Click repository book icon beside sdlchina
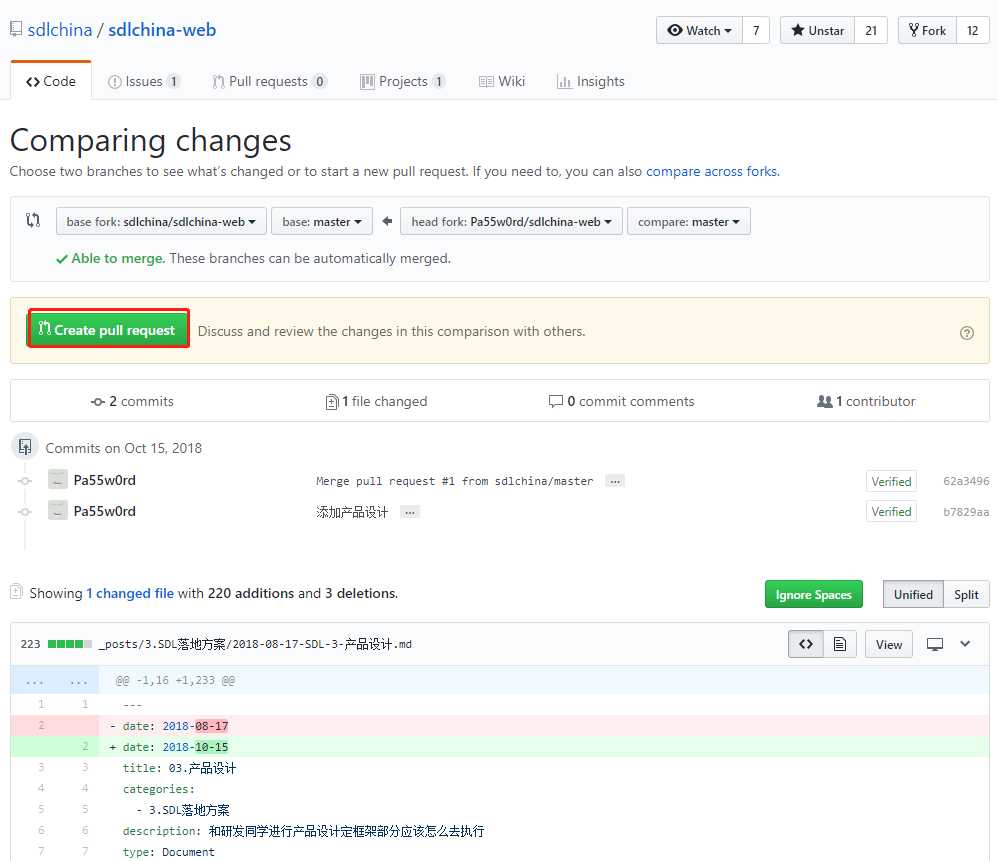The height and width of the screenshot is (861, 997). coord(16,30)
